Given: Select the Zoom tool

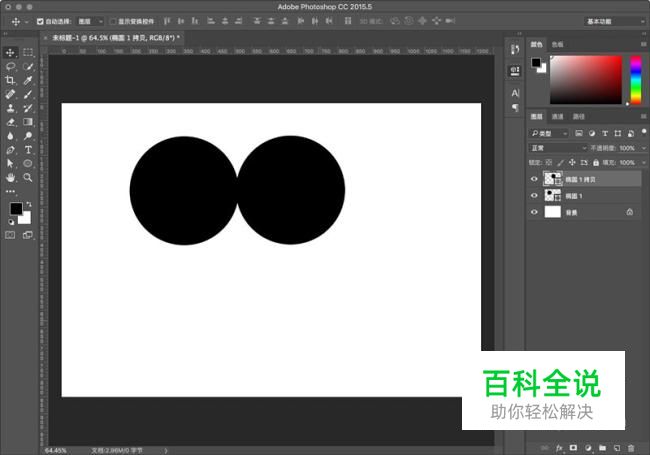Looking at the screenshot, I should click(28, 177).
